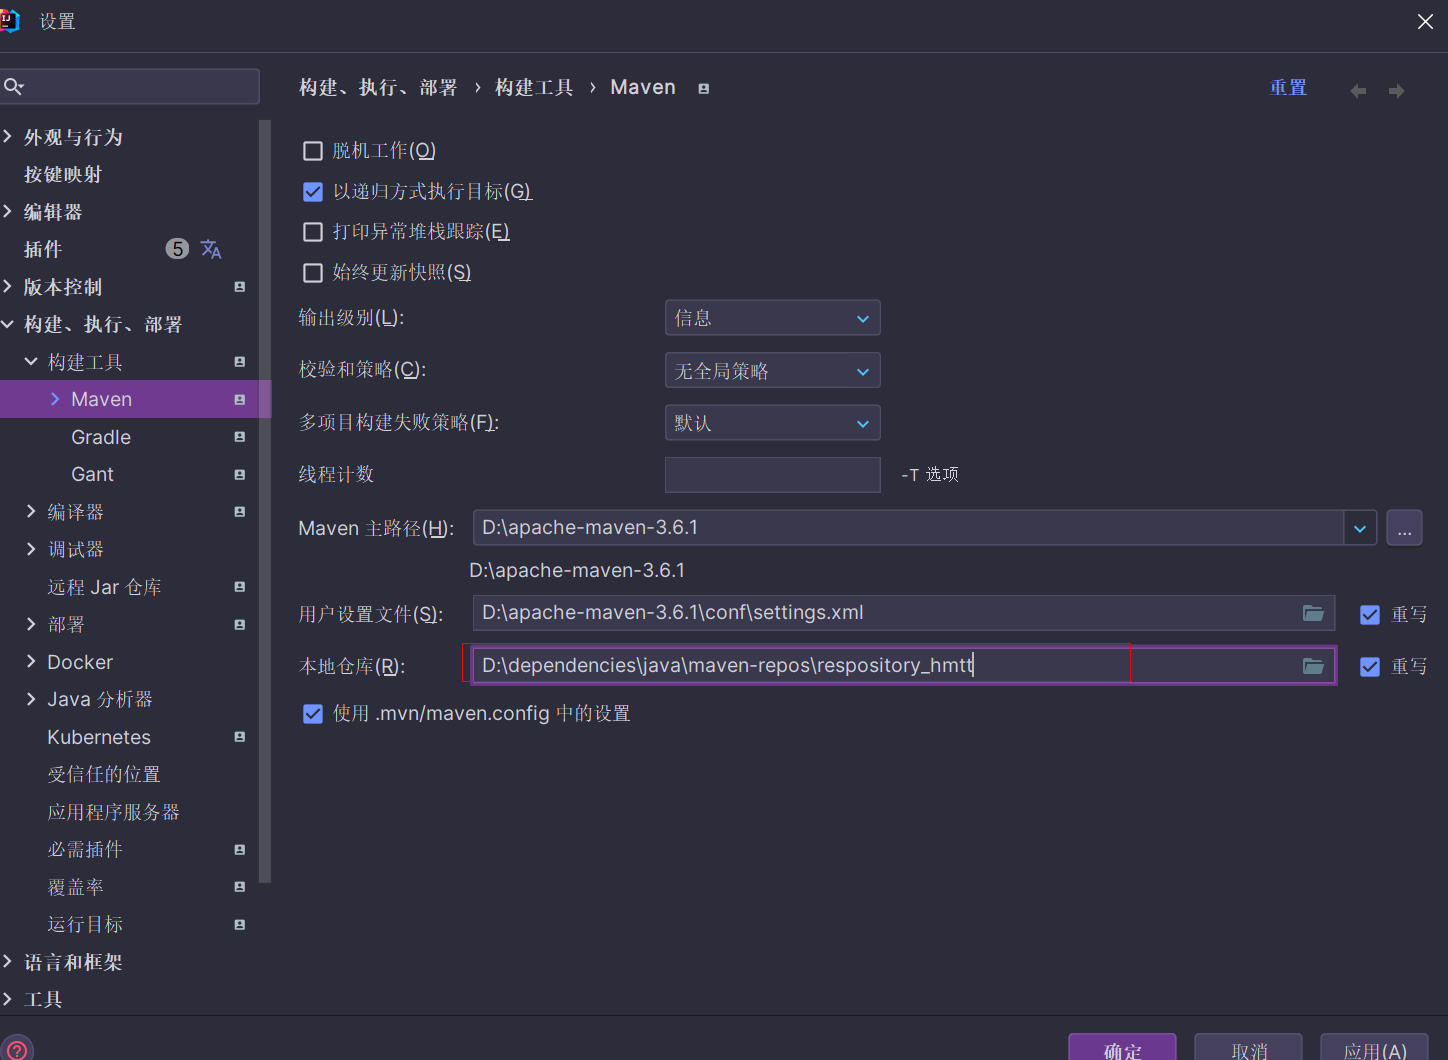Image resolution: width=1448 pixels, height=1060 pixels.
Task: Click the 确定 button
Action: coord(1122,1048)
